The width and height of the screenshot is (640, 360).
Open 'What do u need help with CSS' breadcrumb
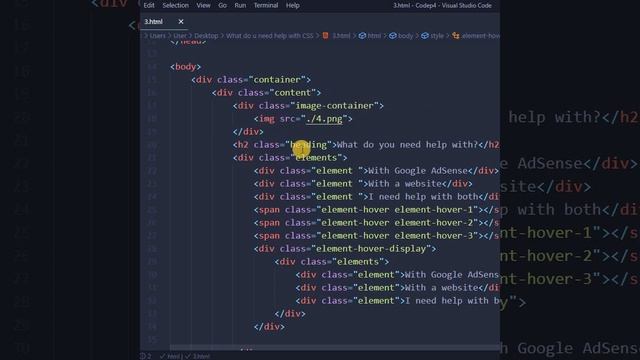click(x=269, y=36)
